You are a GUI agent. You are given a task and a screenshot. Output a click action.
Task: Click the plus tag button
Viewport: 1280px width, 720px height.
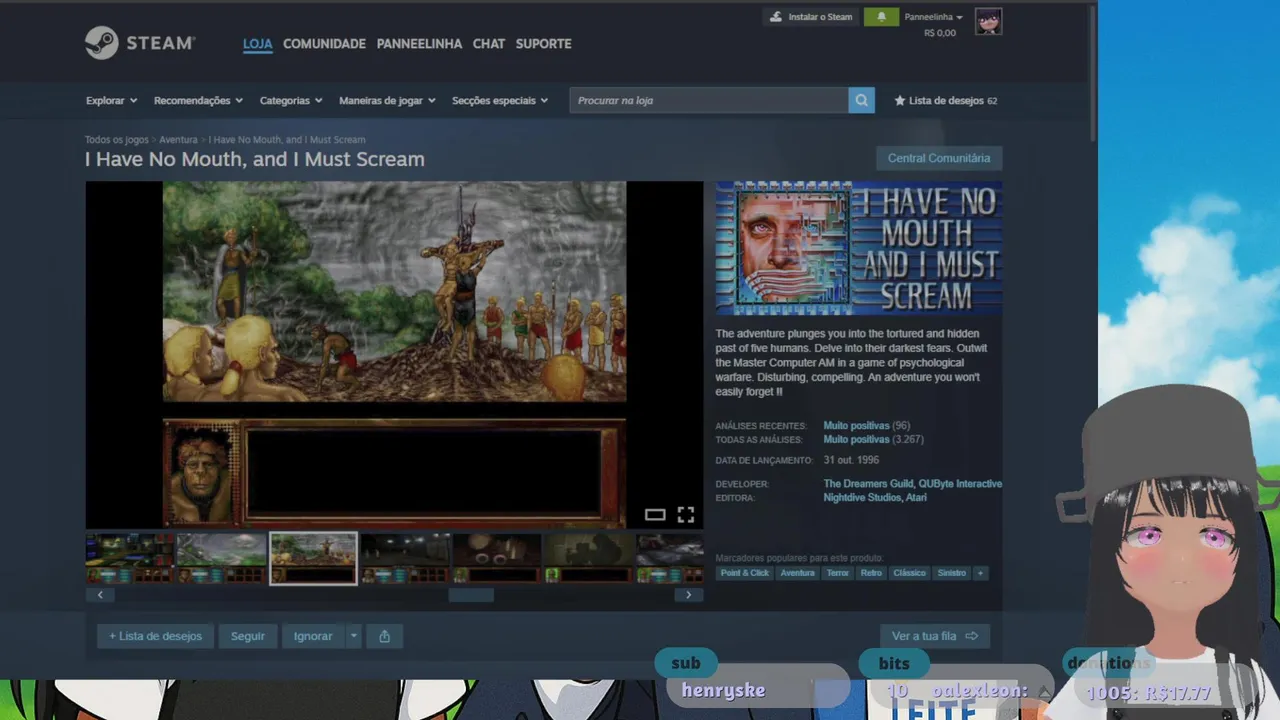click(980, 573)
